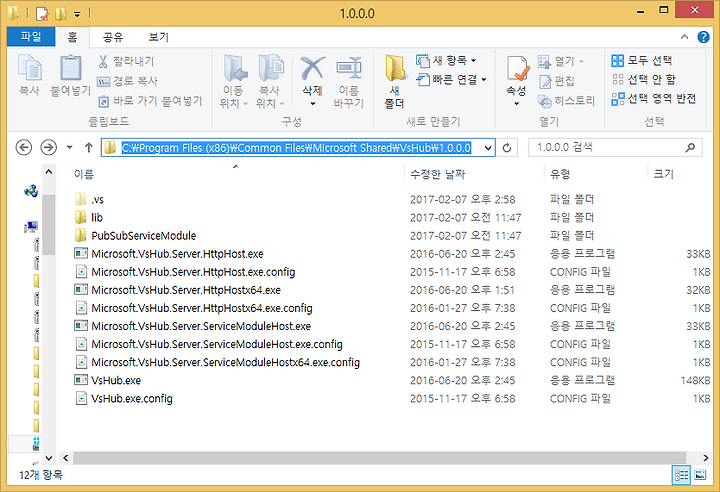Open the 파일 (File) tab
The width and height of the screenshot is (720, 492).
click(31, 37)
